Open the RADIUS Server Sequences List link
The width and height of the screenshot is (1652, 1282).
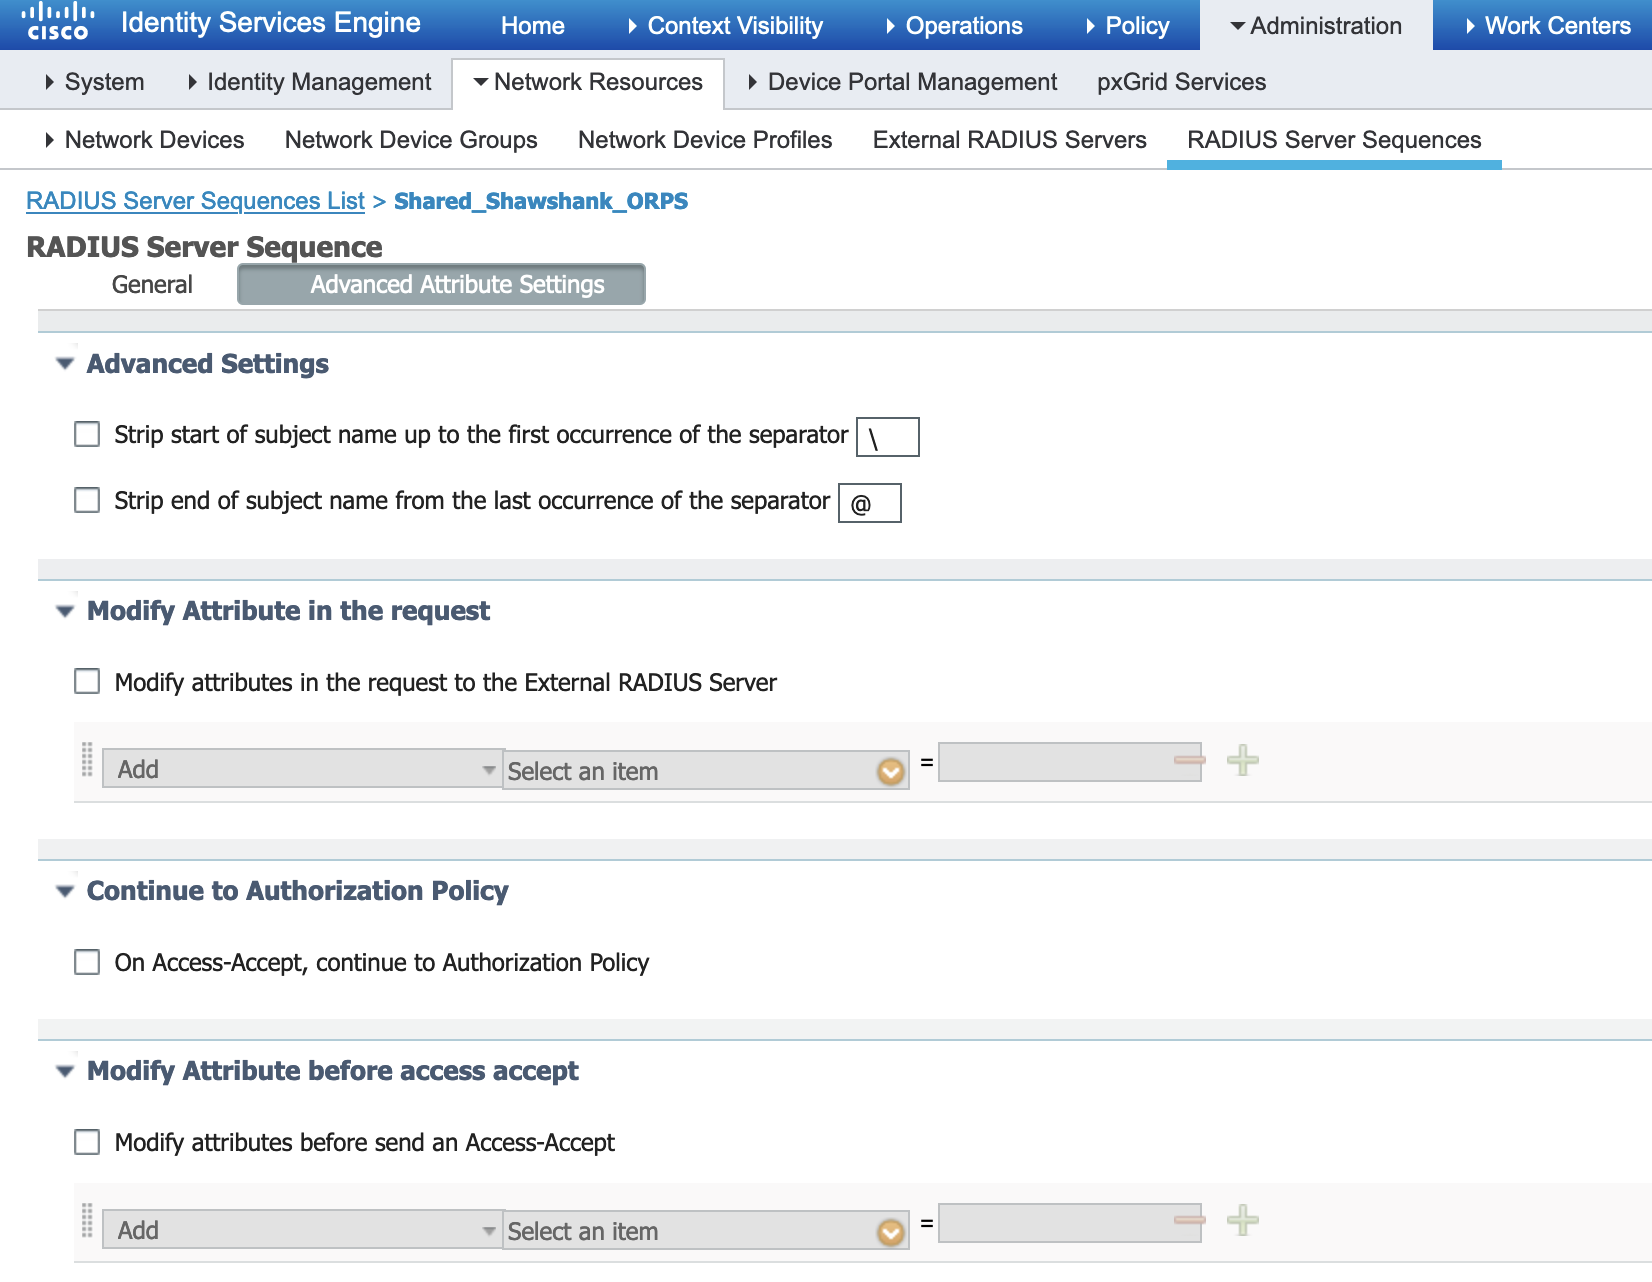(x=195, y=201)
